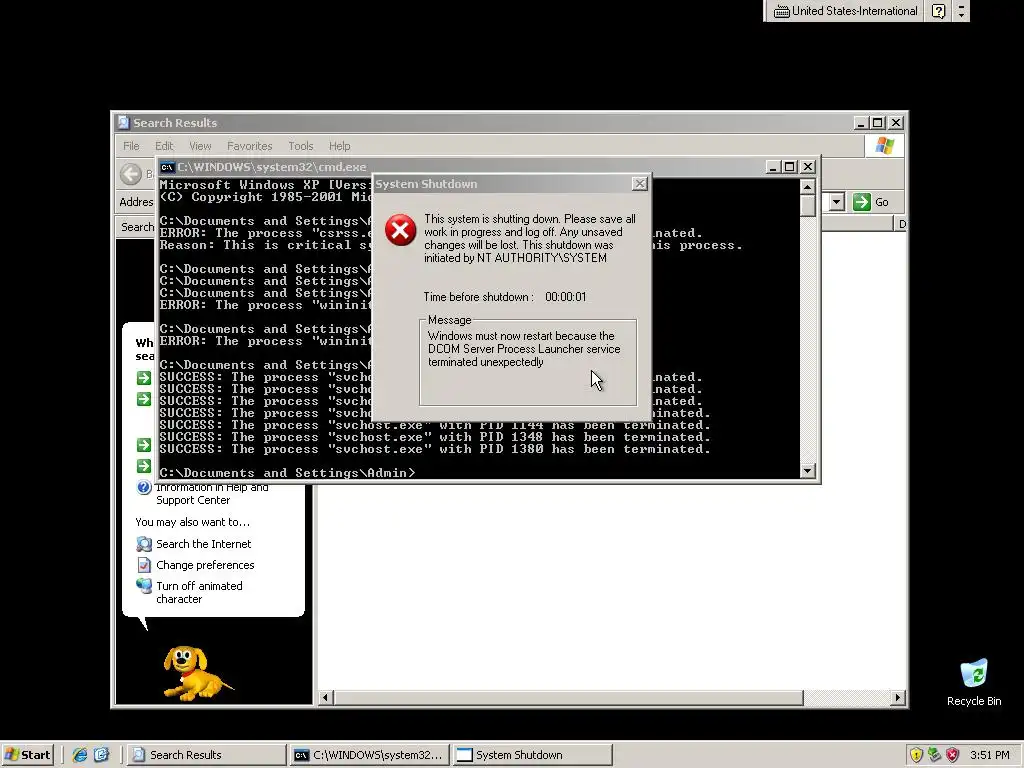Screen dimensions: 1024x768
Task: Click left arrow of horizontal scrollbar
Action: tap(325, 697)
